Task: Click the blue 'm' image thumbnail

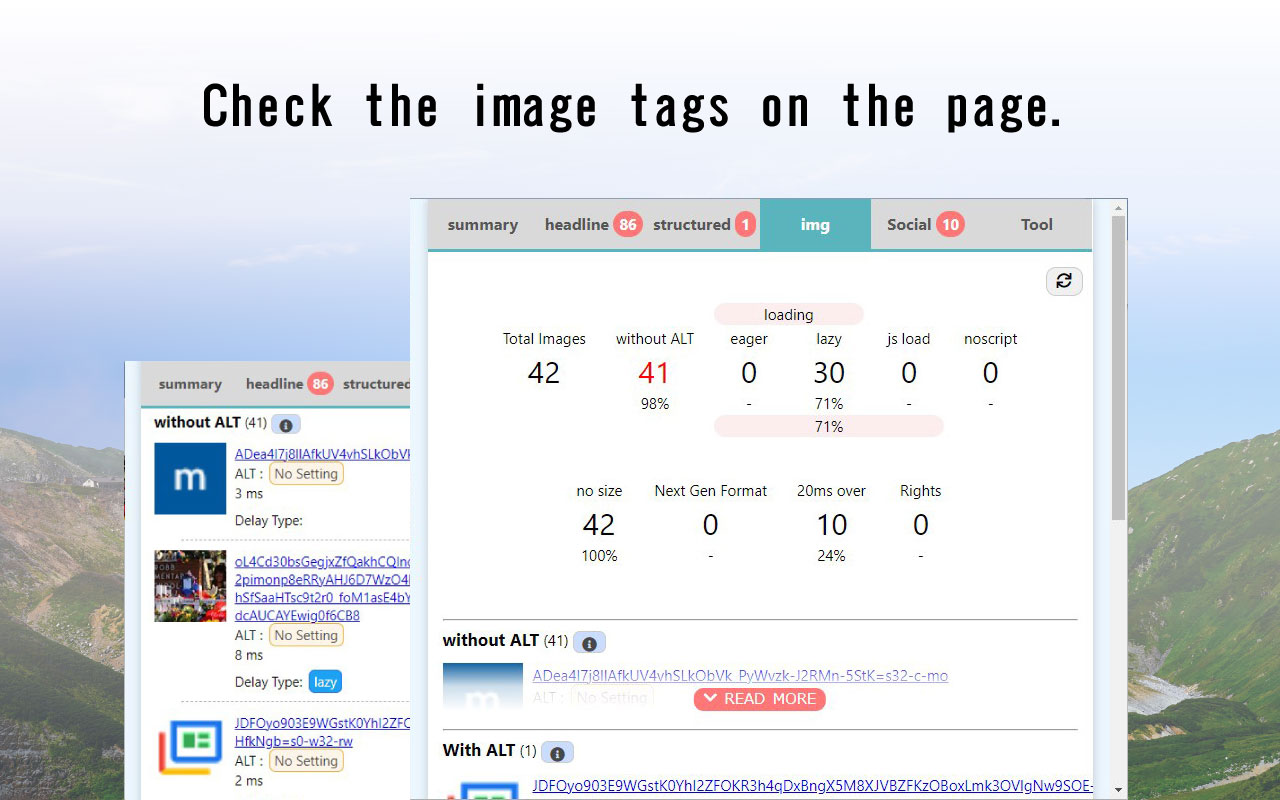Action: pyautogui.click(x=190, y=478)
